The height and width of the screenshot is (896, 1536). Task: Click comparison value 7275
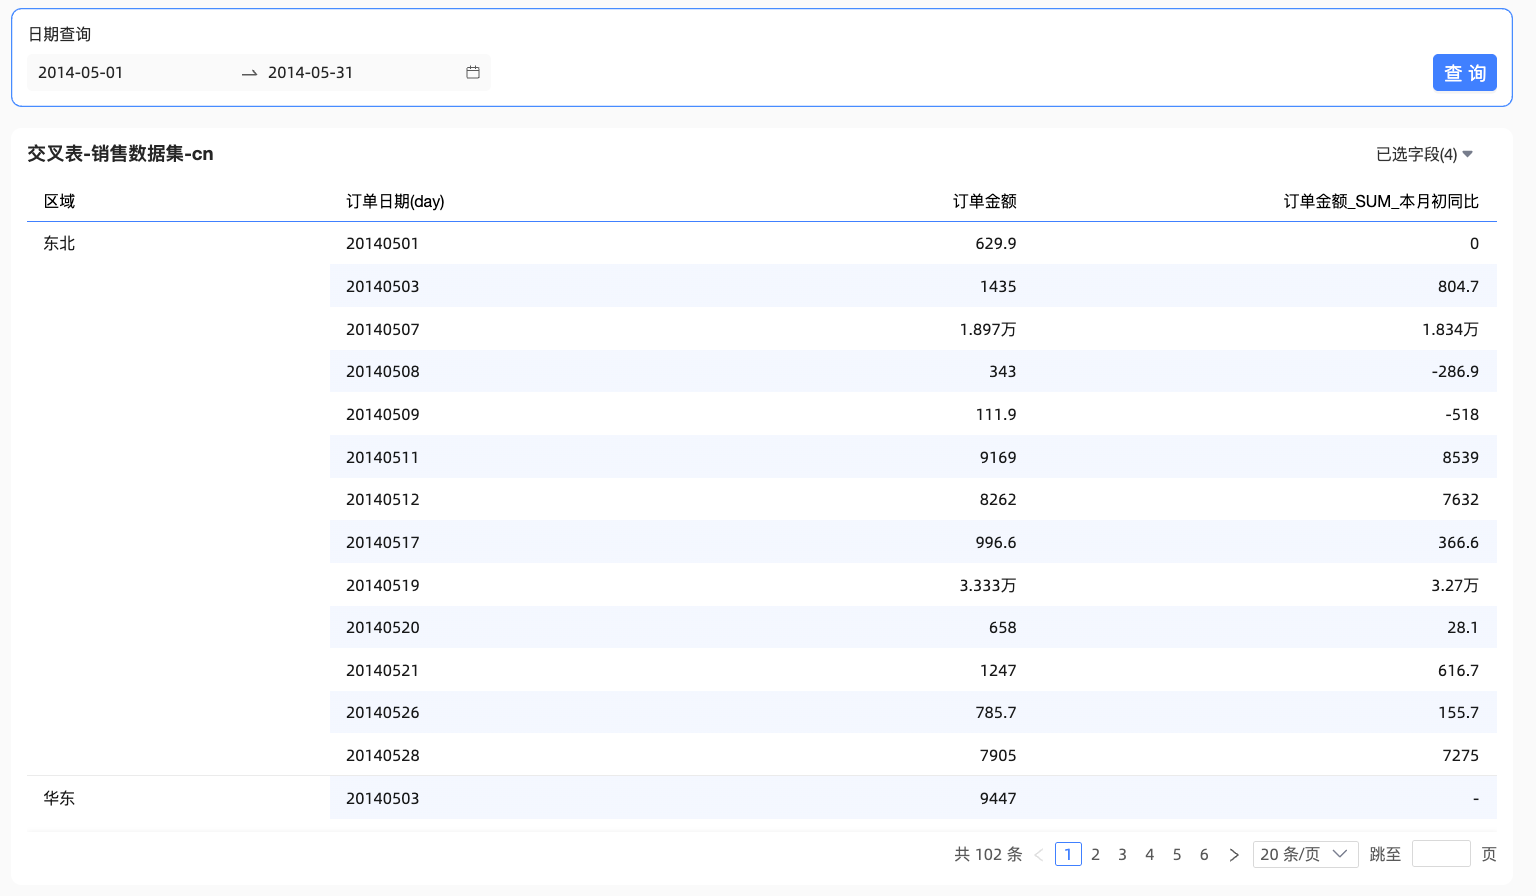1460,755
